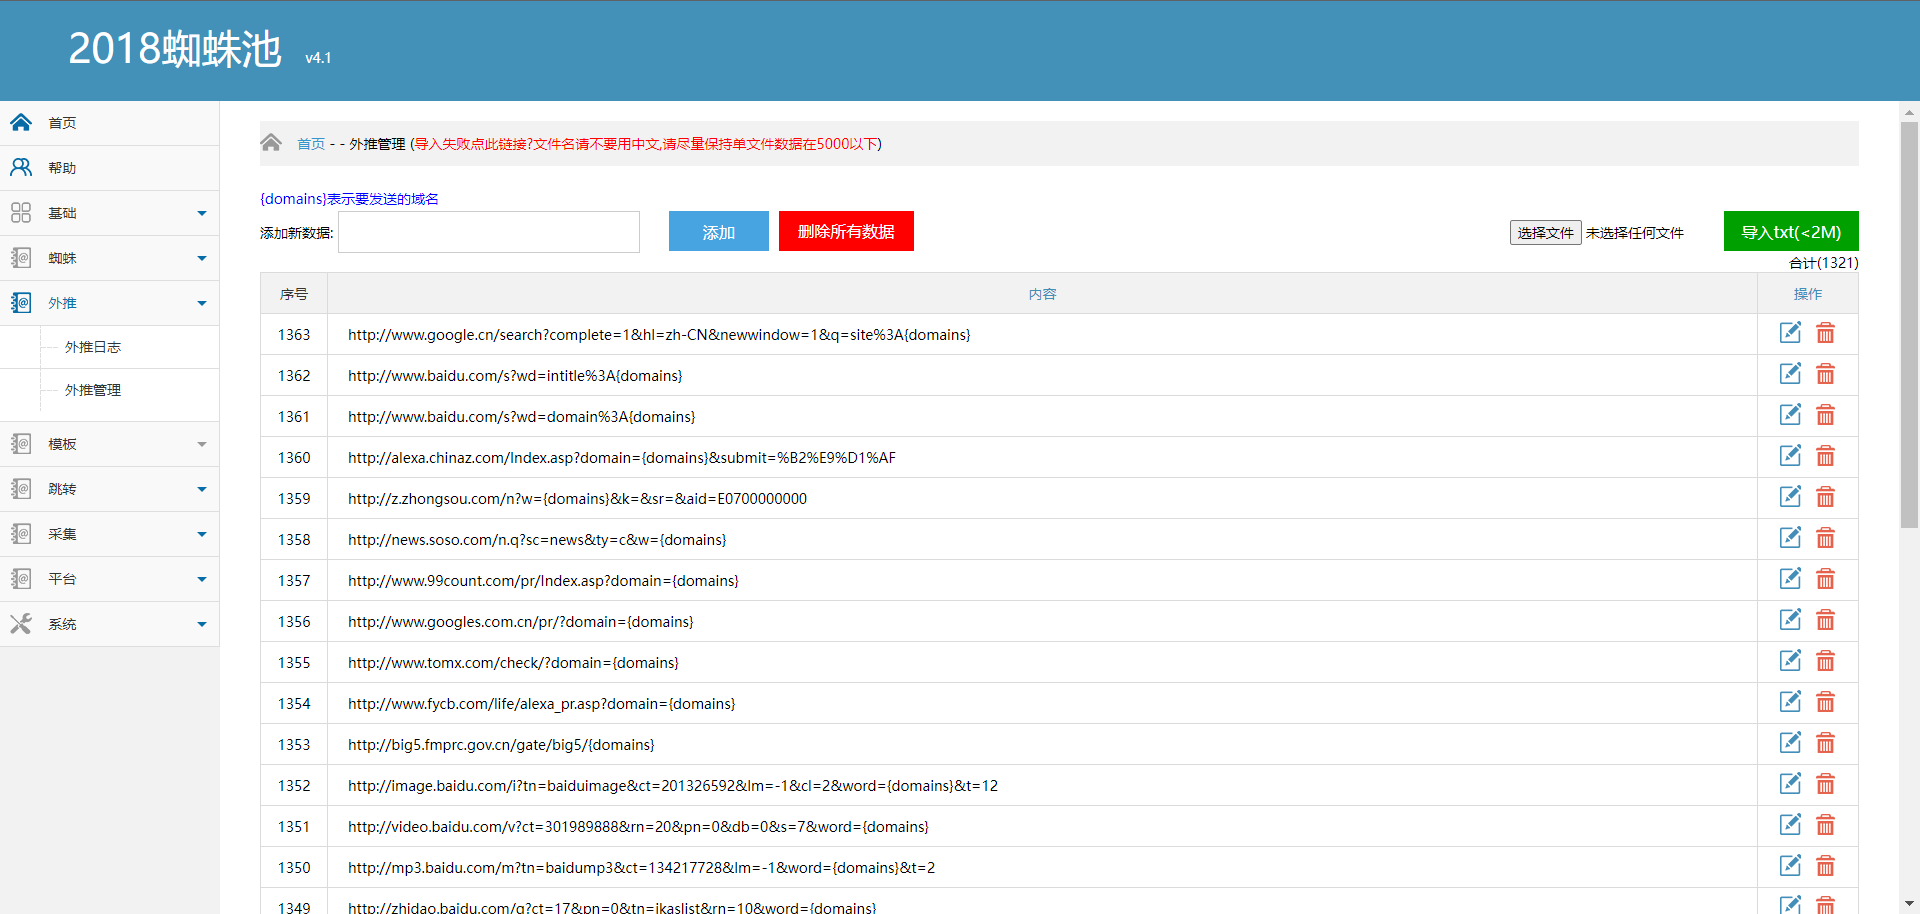Click the 合计(1321) total count
Screen dimensions: 1920x914
point(1823,263)
